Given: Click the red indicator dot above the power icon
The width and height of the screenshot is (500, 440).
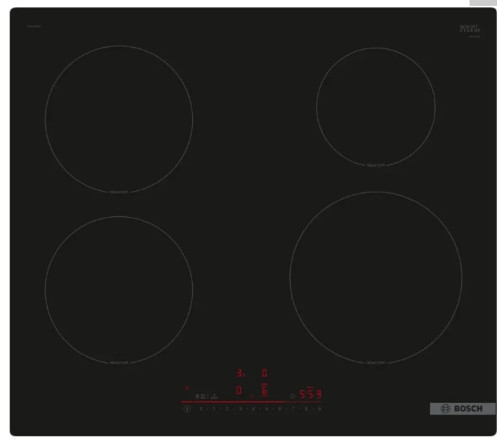Looking at the screenshot, I should pos(187,388).
